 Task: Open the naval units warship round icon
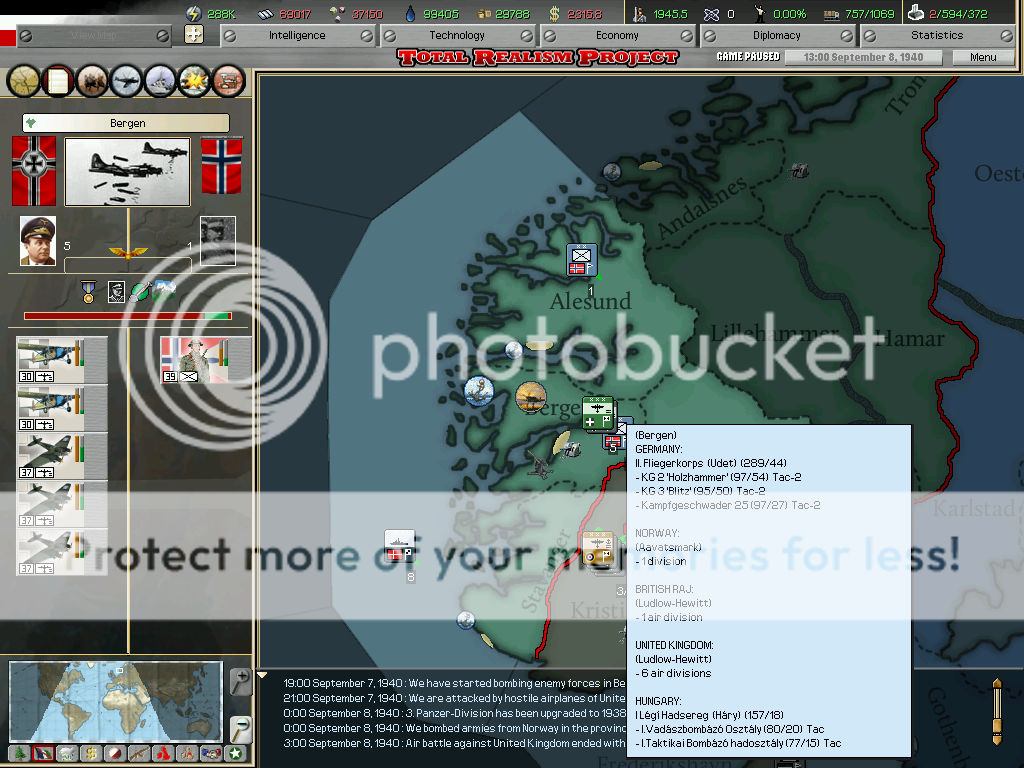tap(160, 80)
